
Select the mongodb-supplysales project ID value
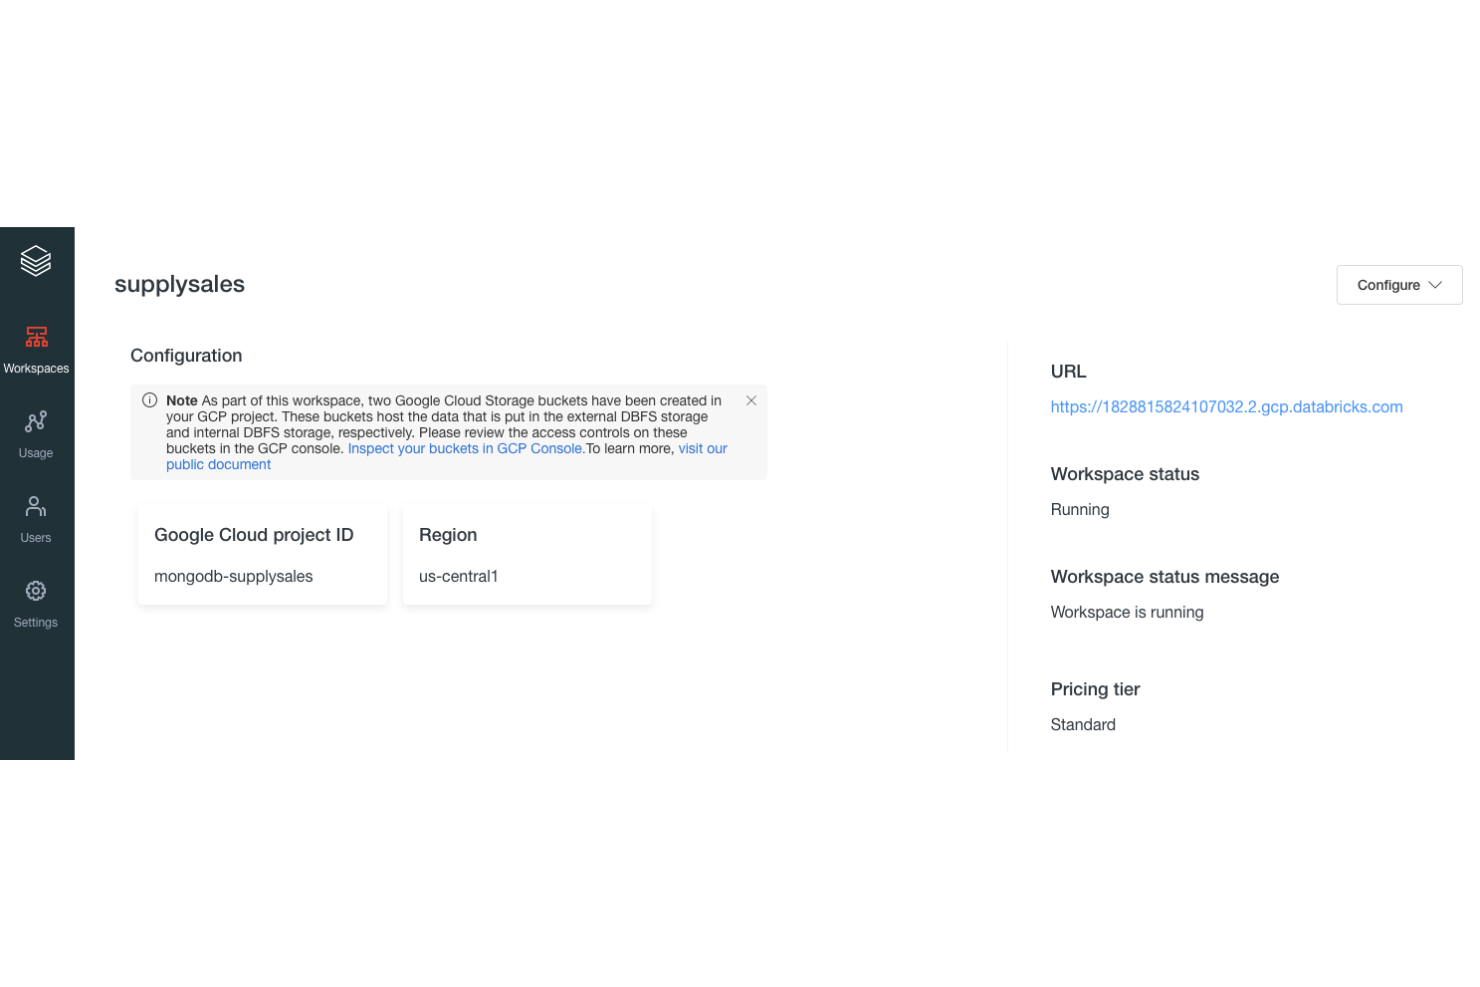tap(233, 577)
